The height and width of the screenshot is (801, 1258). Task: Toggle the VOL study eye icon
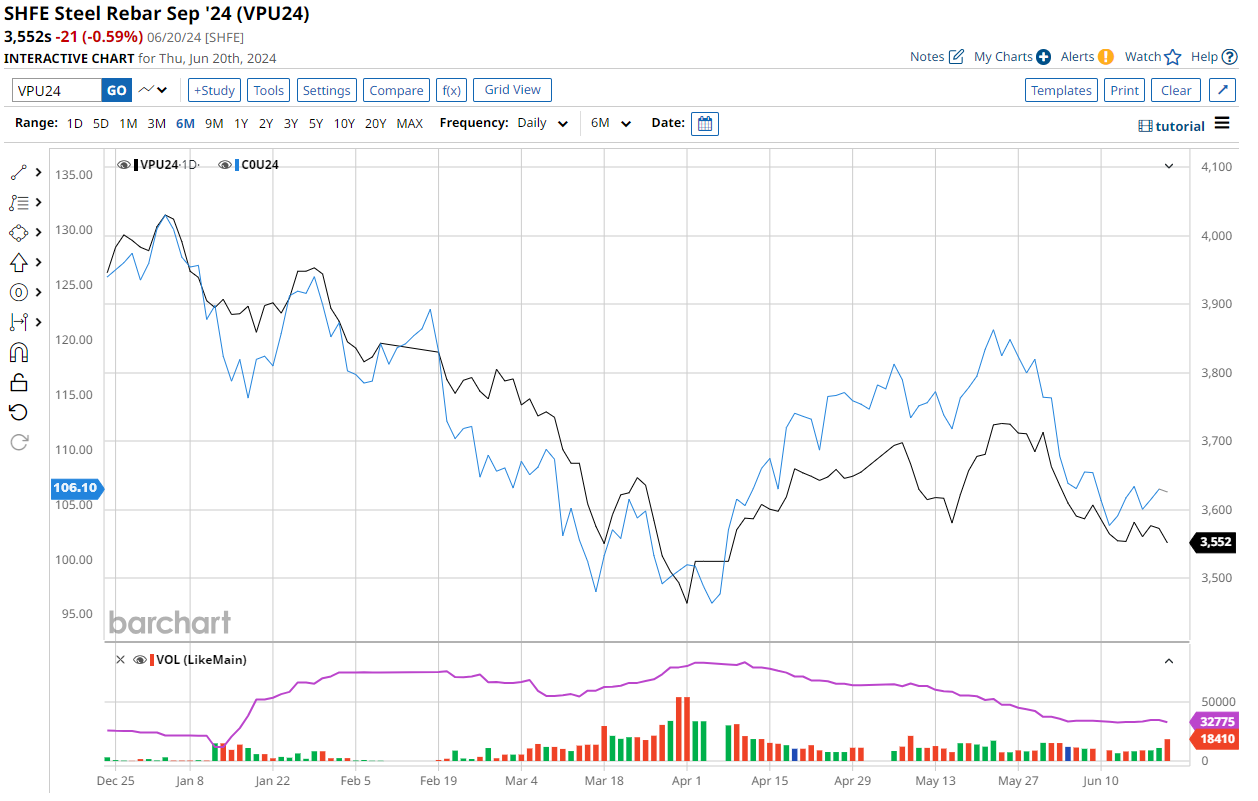pyautogui.click(x=139, y=660)
